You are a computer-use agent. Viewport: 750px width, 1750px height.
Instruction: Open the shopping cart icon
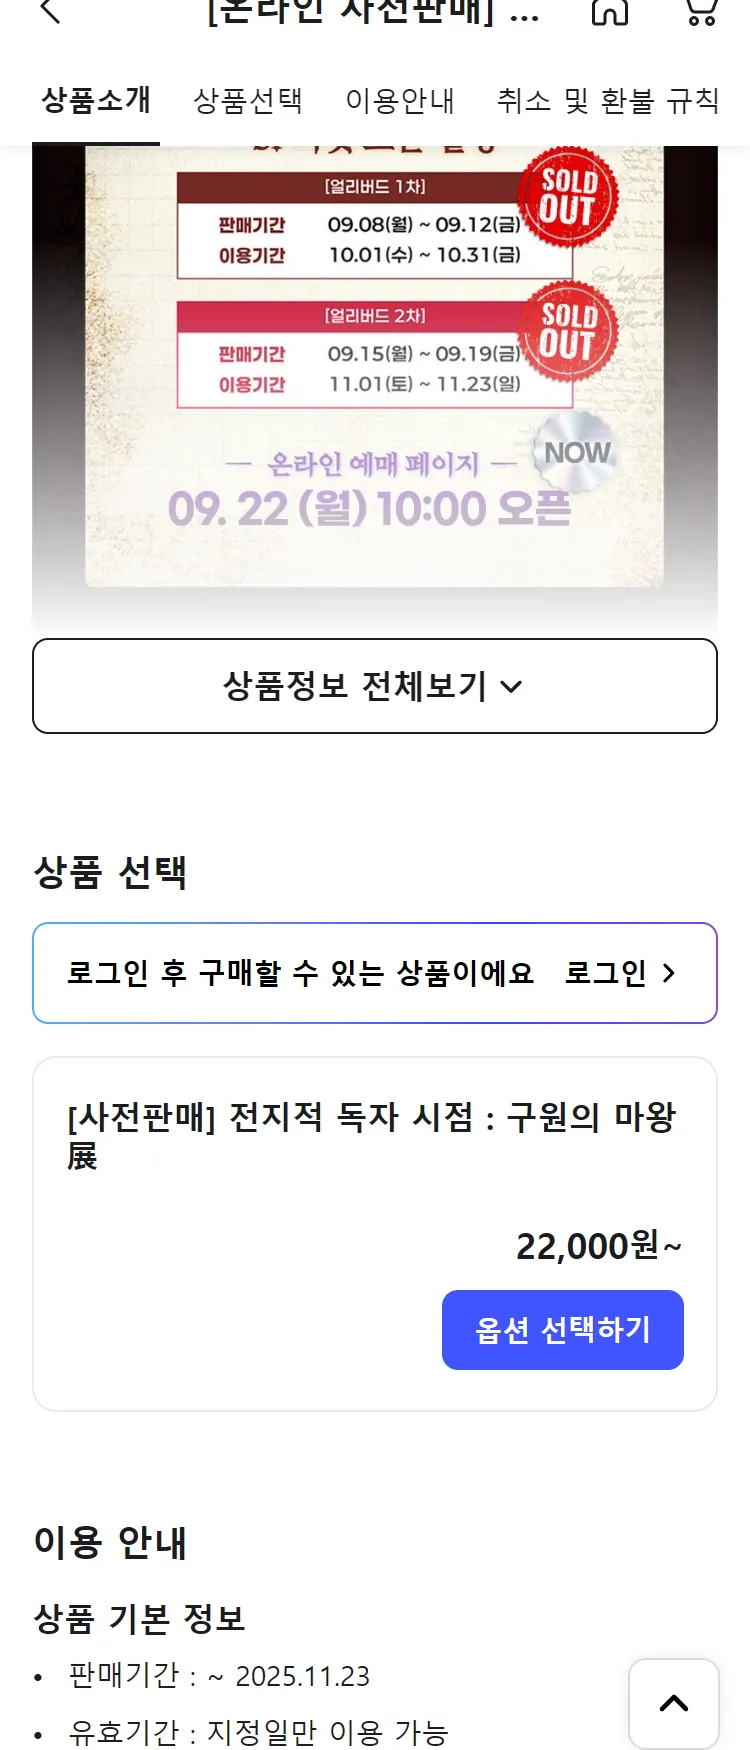(701, 12)
